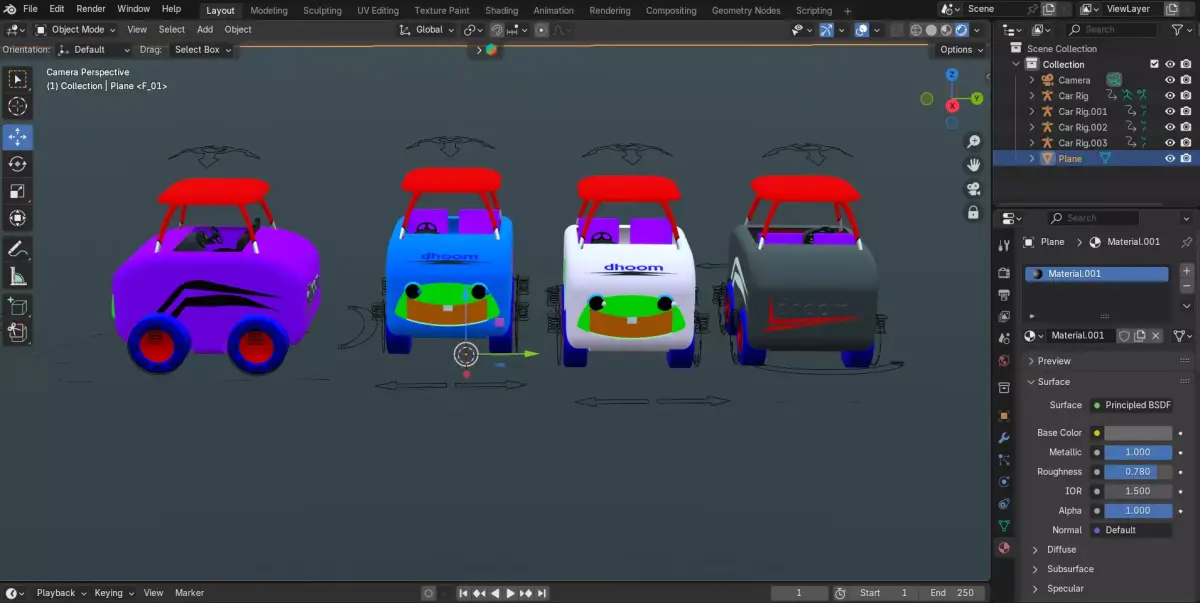Image resolution: width=1200 pixels, height=603 pixels.
Task: Open the Object properties tab
Action: pos(1004,415)
